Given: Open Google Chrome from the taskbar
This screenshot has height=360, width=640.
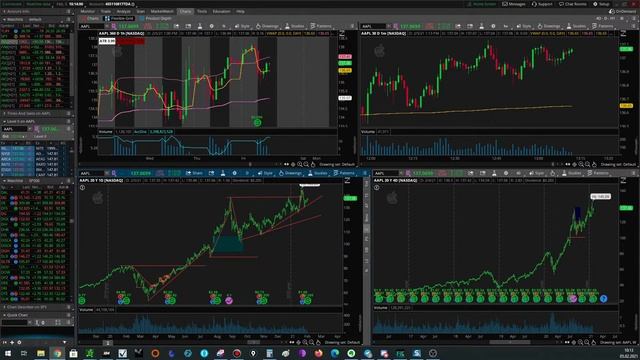Looking at the screenshot, I should 57,353.
